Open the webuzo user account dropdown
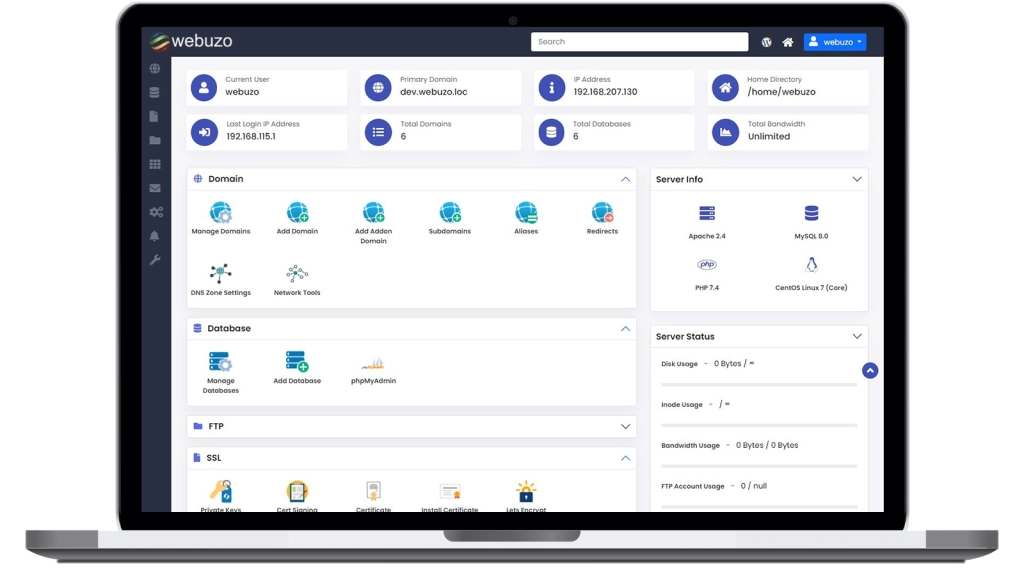The width and height of the screenshot is (1024, 576). [835, 41]
